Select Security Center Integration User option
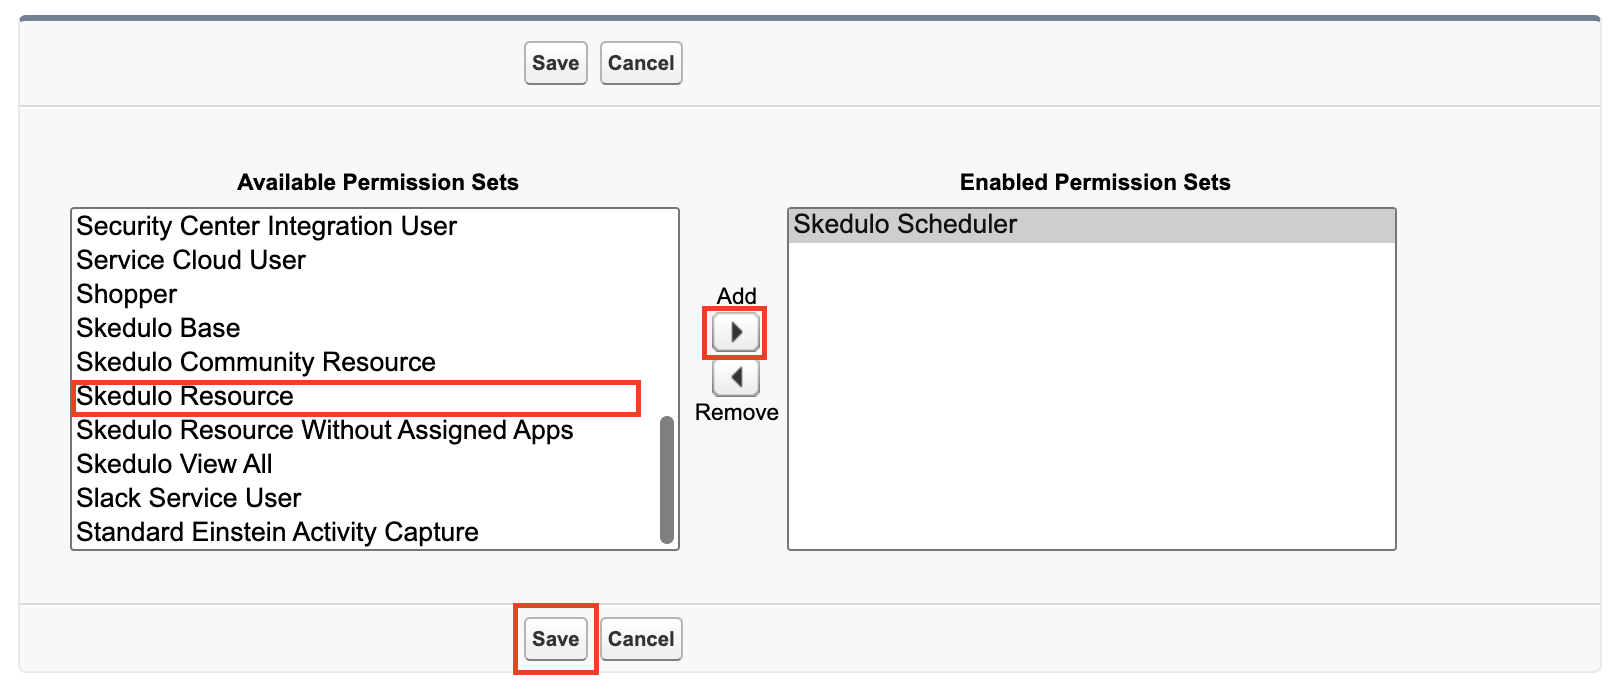This screenshot has height=692, width=1620. pyautogui.click(x=266, y=227)
